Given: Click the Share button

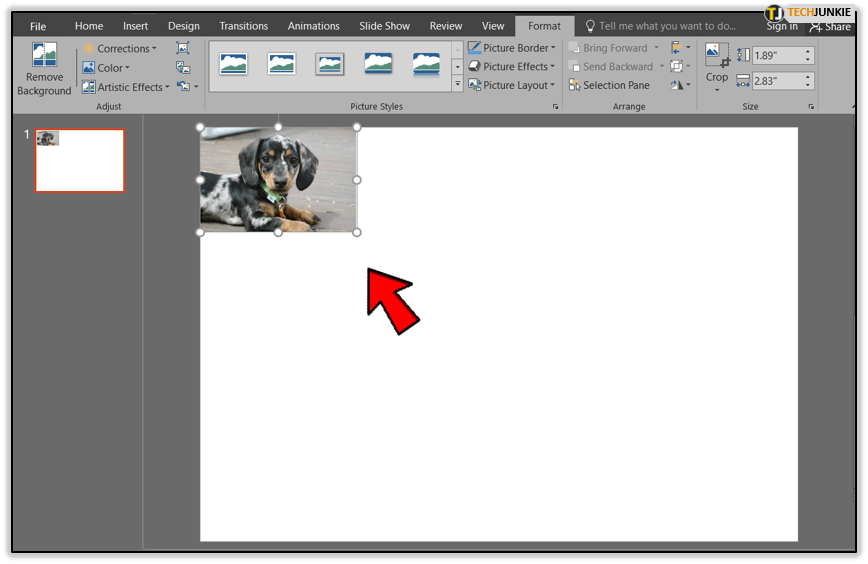Looking at the screenshot, I should pos(830,26).
